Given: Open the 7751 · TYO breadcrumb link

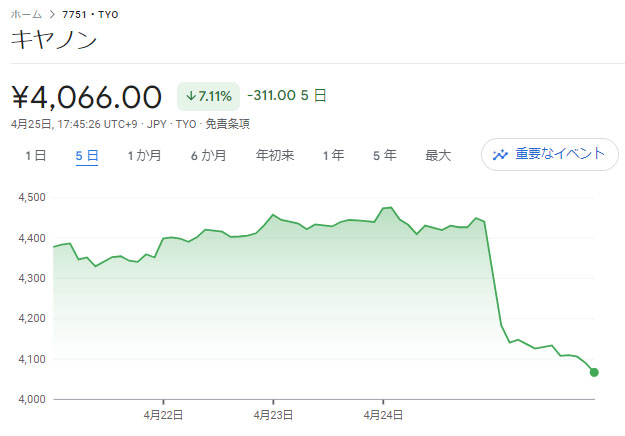Looking at the screenshot, I should (x=90, y=15).
